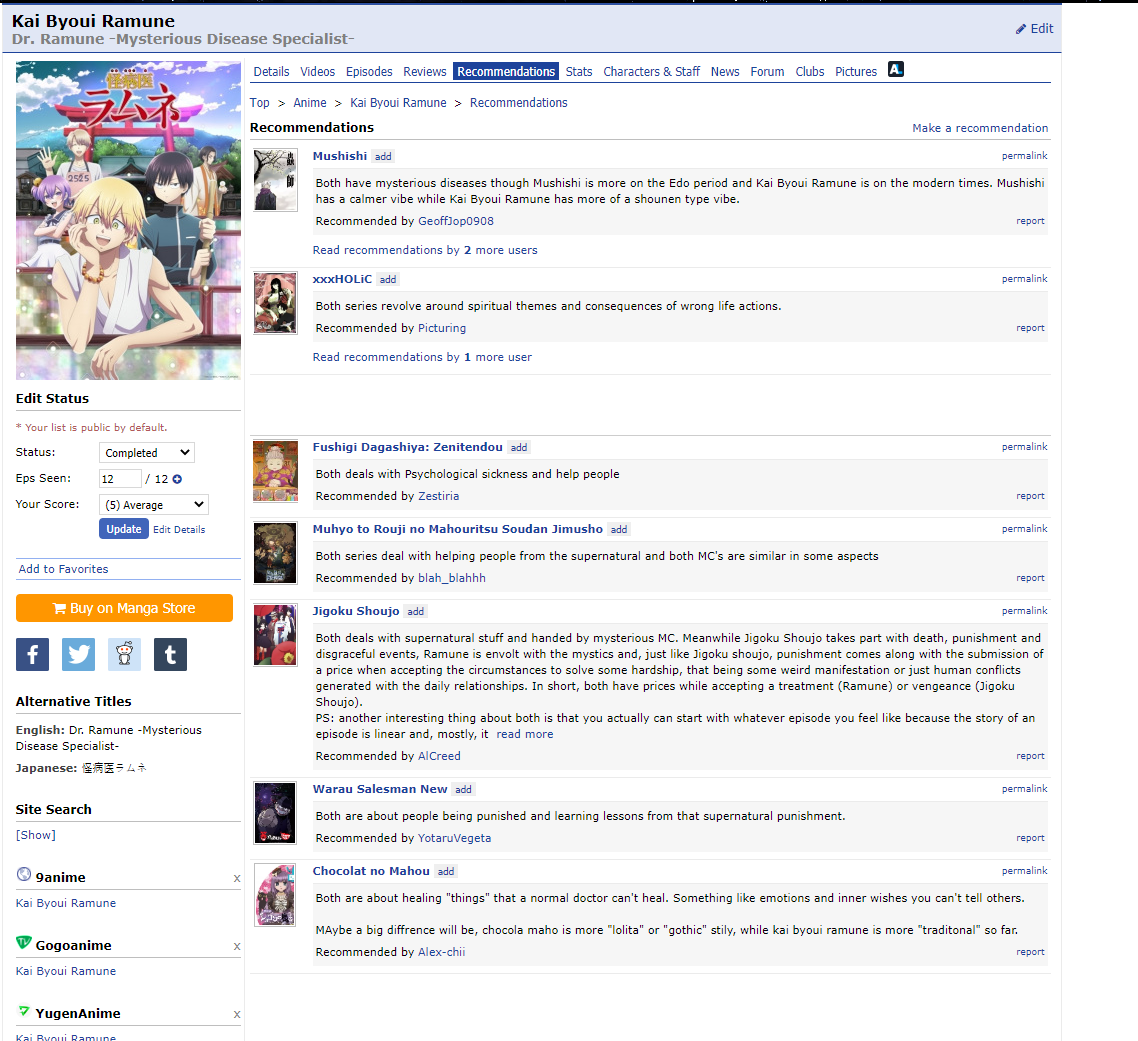Screen dimensions: 1138x1041
Task: Click xxxHOLiC cover thumbnail
Action: 275,303
